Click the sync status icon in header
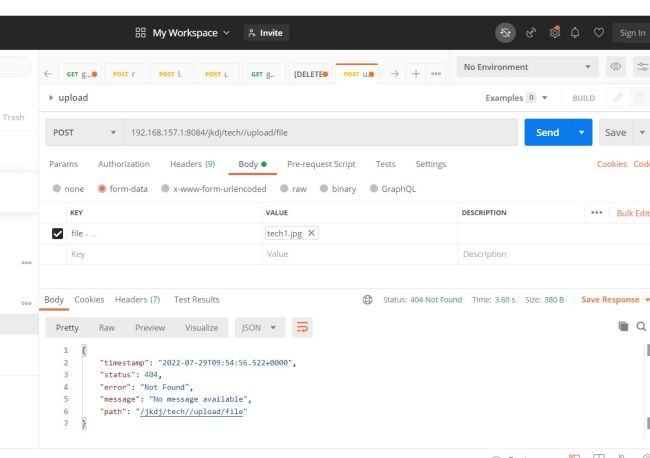 tap(505, 33)
